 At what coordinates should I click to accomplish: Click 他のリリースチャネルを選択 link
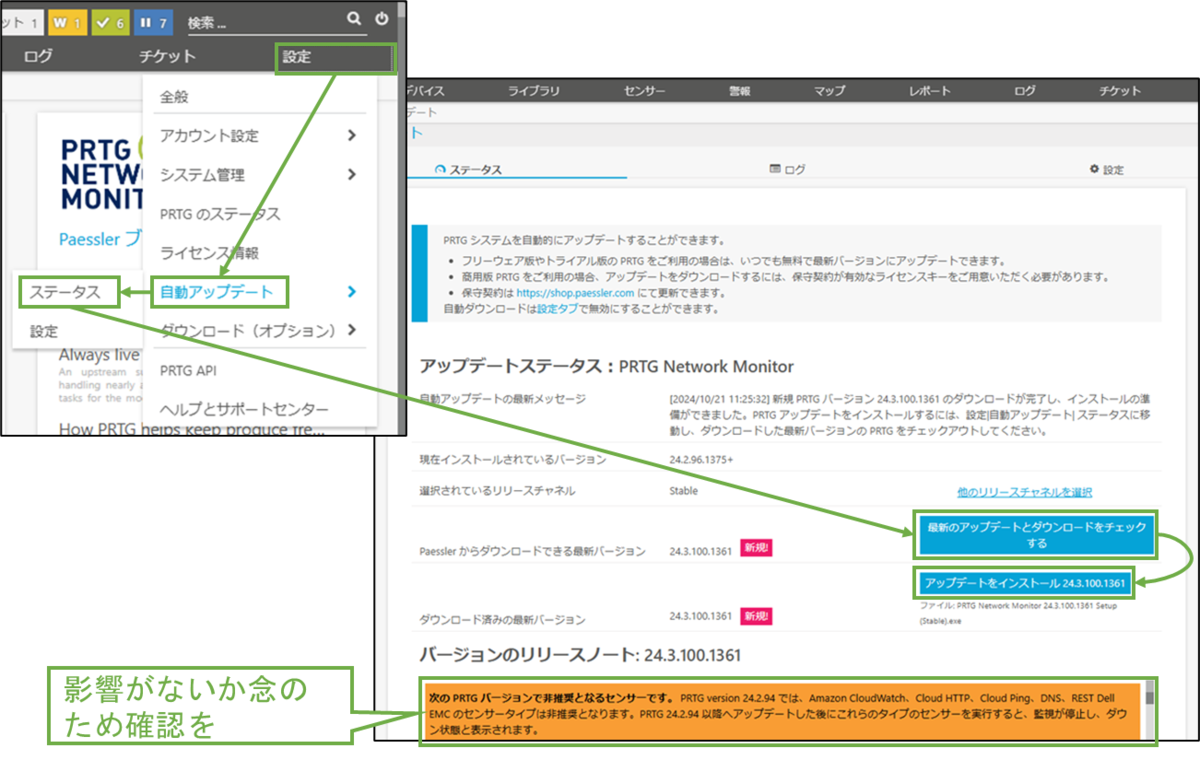[1023, 492]
